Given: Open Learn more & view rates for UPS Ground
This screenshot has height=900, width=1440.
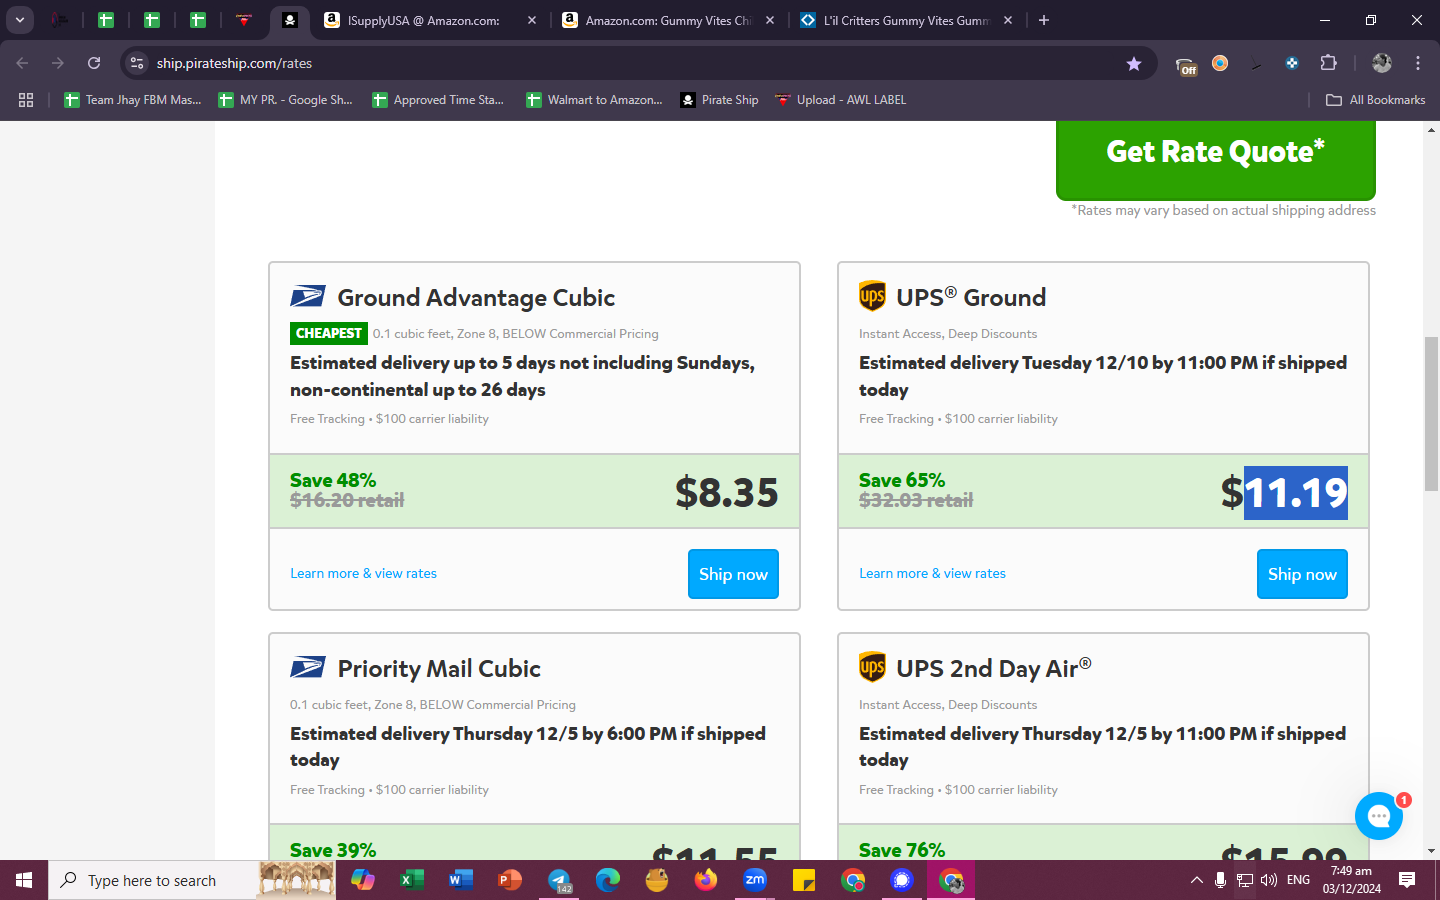Looking at the screenshot, I should (x=932, y=573).
